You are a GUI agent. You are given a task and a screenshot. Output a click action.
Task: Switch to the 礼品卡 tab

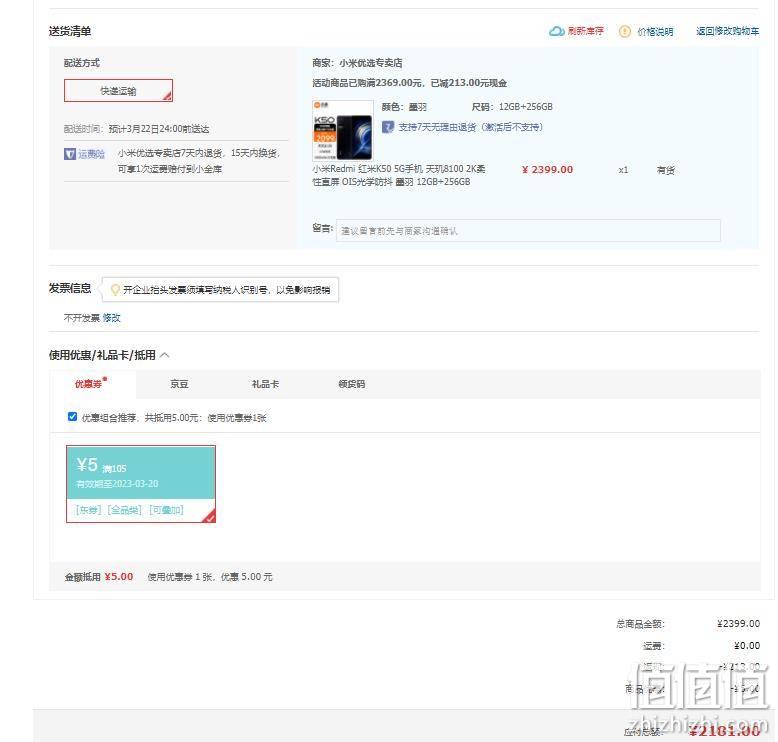pos(265,384)
